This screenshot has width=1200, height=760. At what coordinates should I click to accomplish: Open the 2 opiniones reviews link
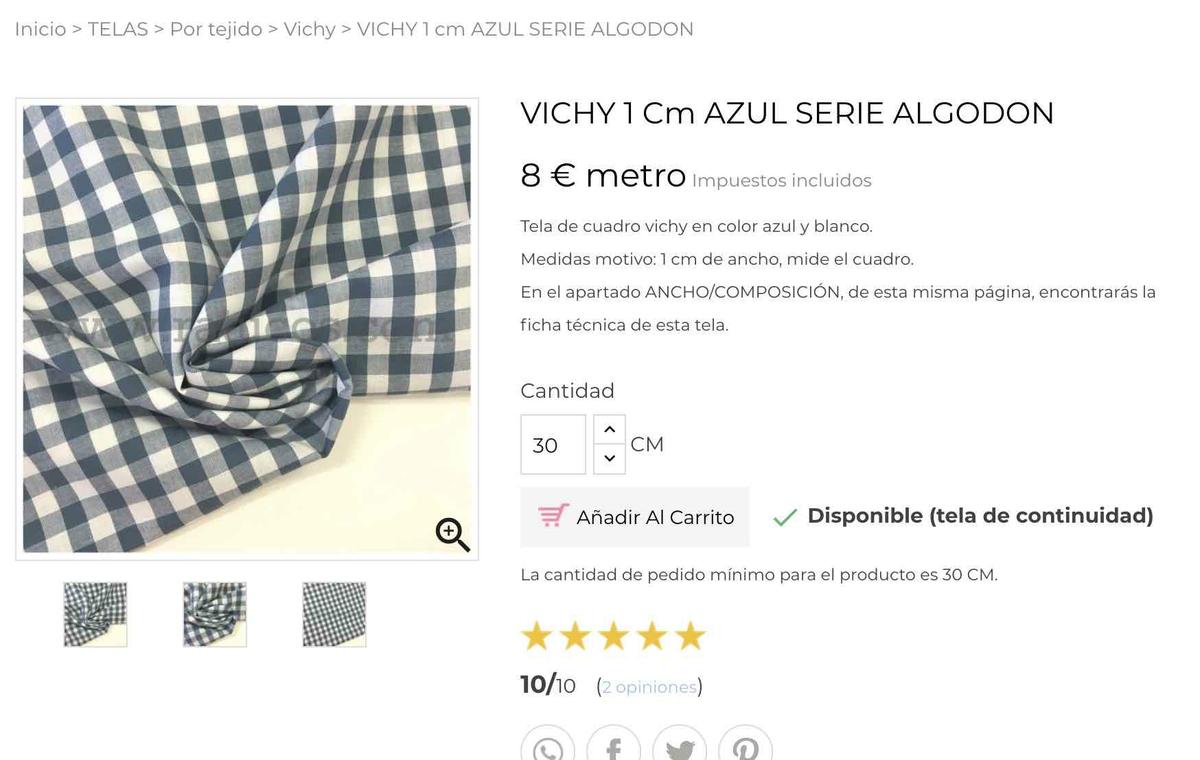click(x=649, y=687)
